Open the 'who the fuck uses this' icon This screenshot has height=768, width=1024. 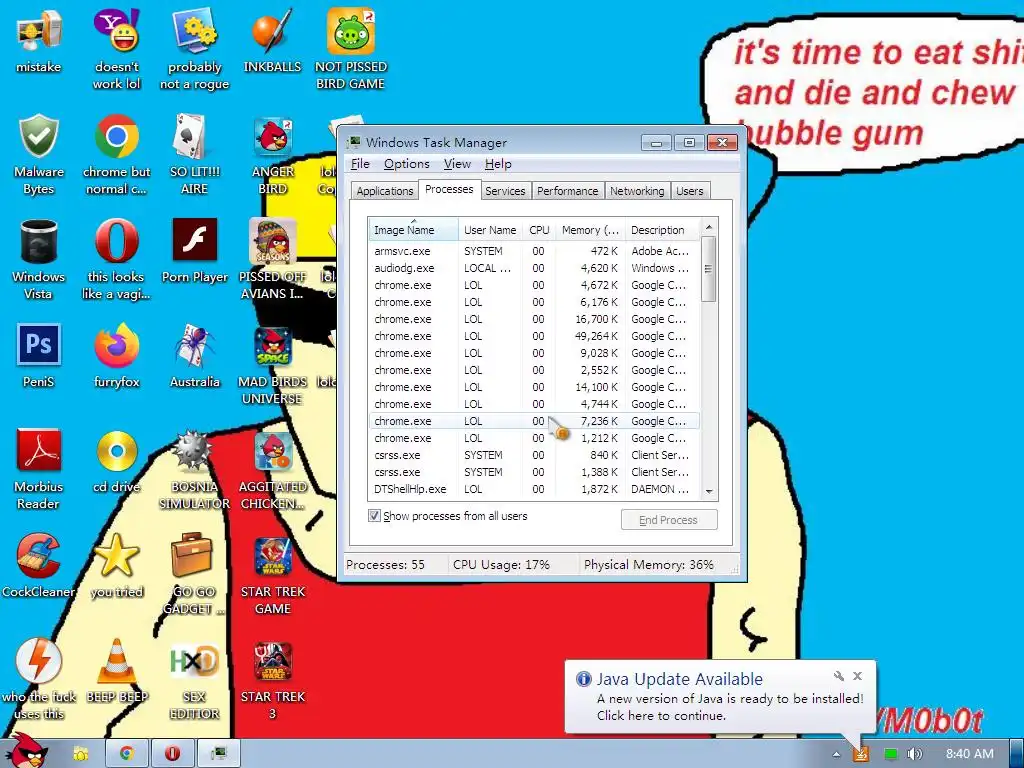click(x=39, y=679)
